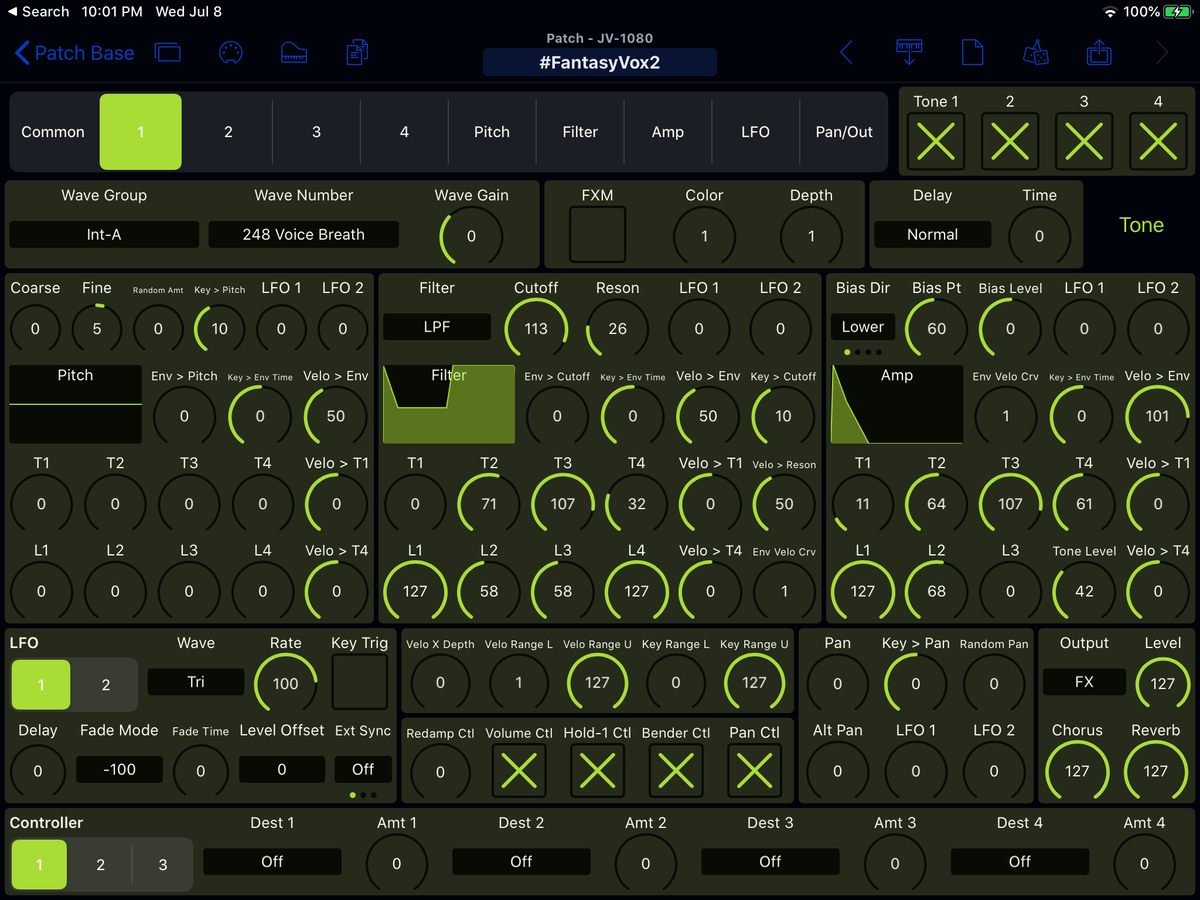Toggle Volume Ctl checkbox
Image resolution: width=1200 pixels, height=900 pixels.
click(x=519, y=771)
